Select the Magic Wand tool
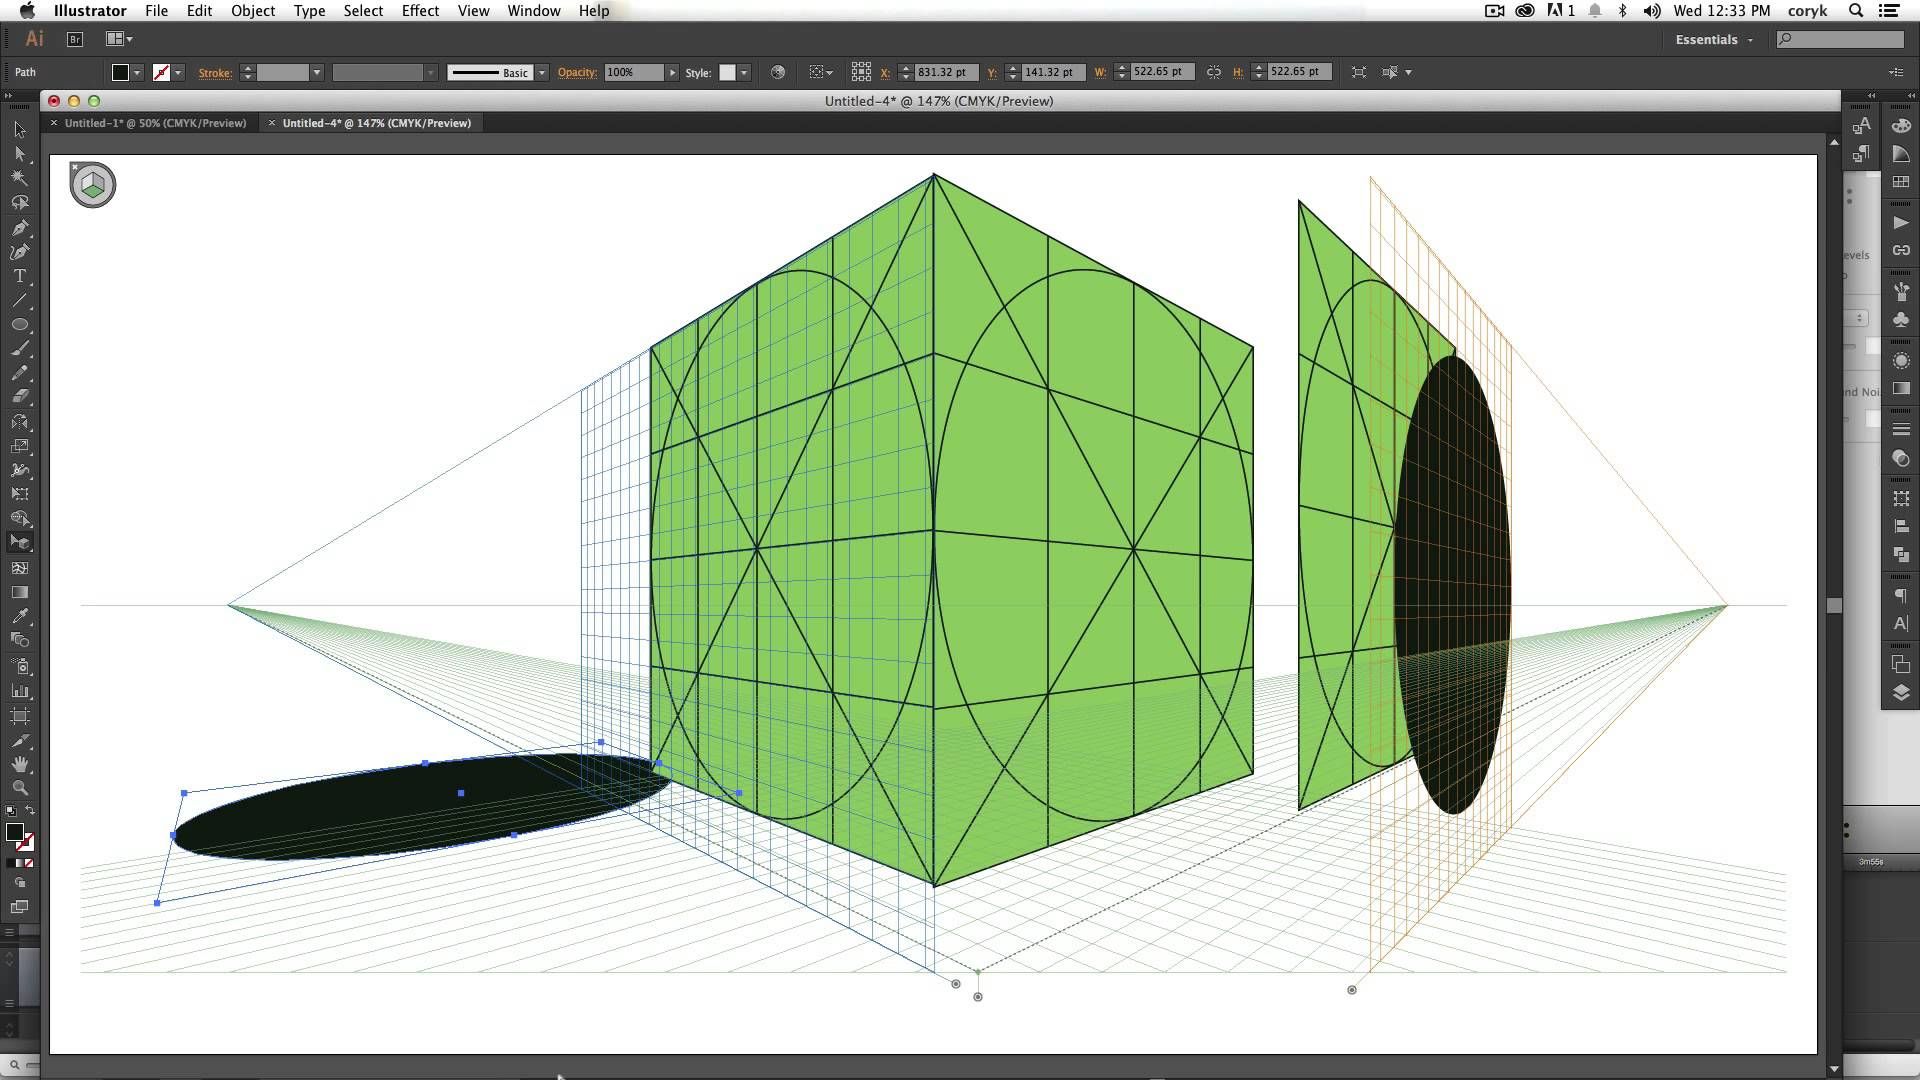 coord(19,178)
